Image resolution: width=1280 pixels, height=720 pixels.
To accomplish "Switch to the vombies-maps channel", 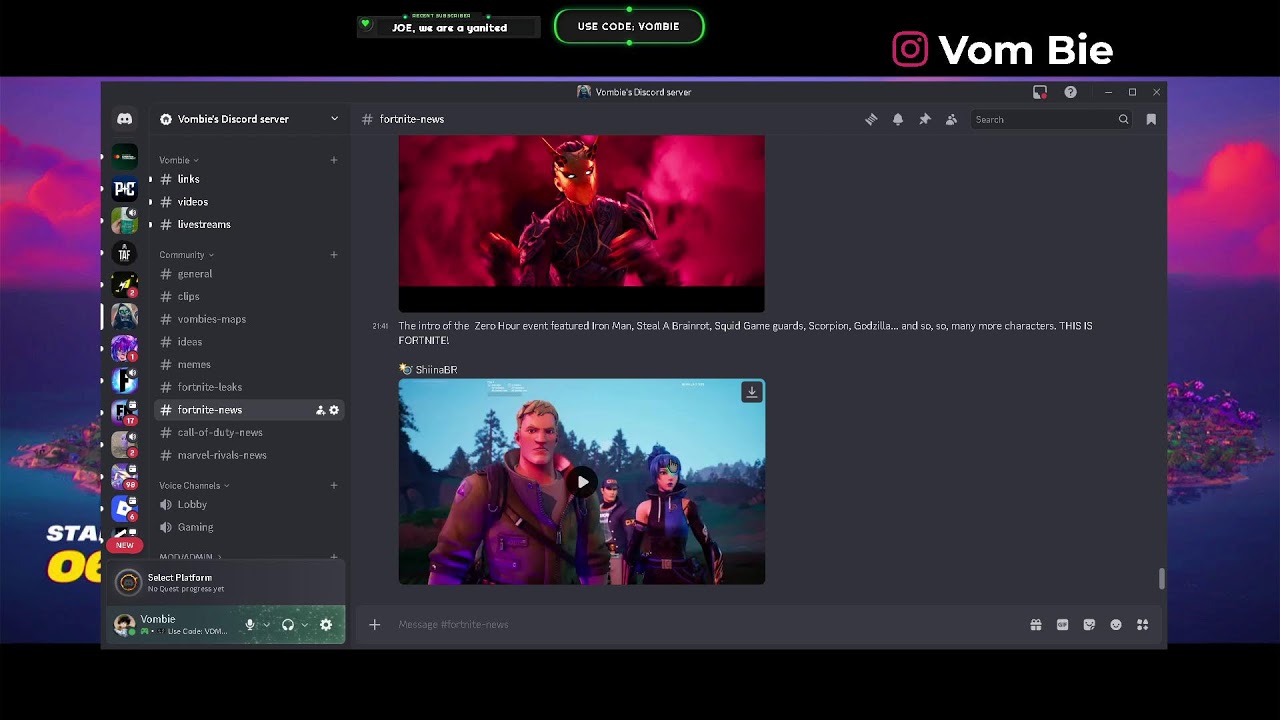I will coord(249,319).
